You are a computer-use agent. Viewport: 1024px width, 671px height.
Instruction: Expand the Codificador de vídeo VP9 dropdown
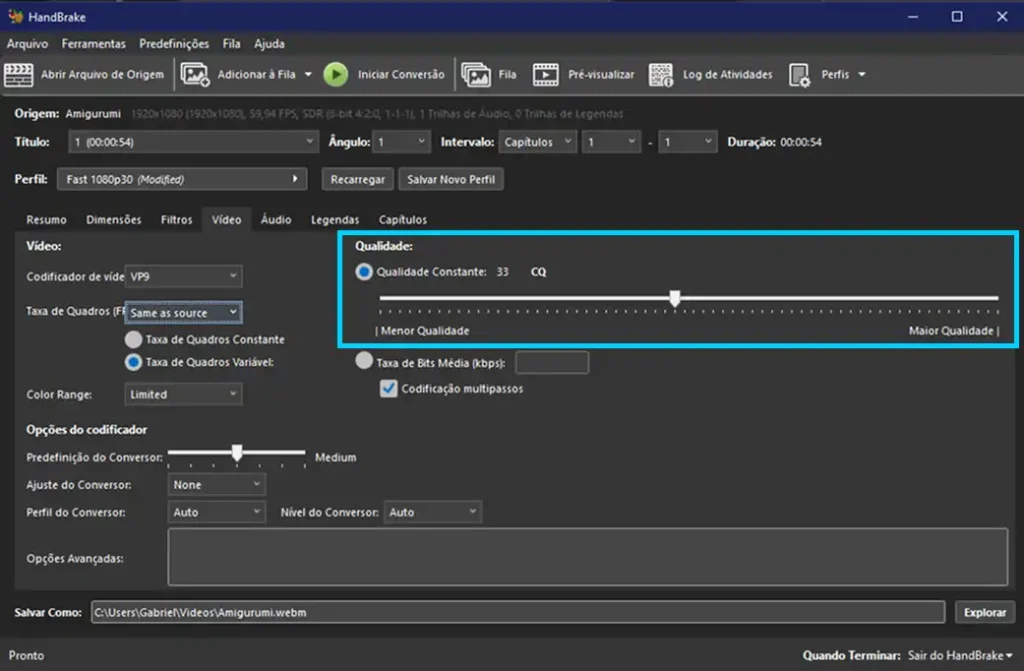(x=184, y=276)
